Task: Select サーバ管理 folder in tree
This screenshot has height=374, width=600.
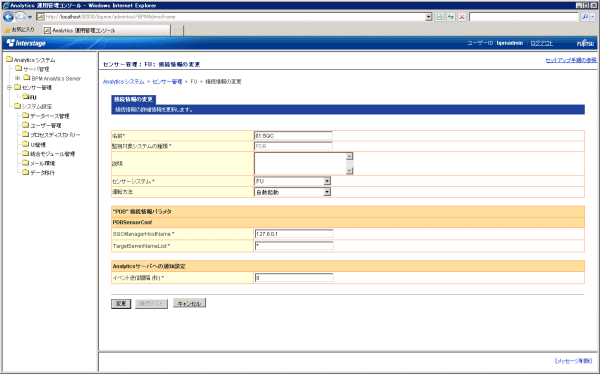Action: coord(36,69)
